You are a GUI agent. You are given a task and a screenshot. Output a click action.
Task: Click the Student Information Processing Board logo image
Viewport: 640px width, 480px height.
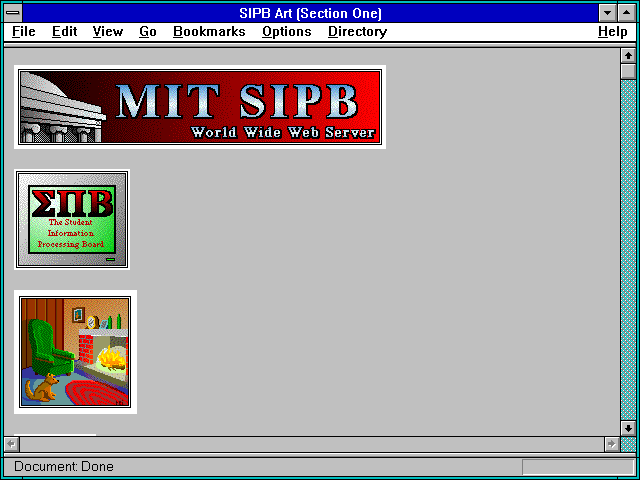(x=72, y=220)
